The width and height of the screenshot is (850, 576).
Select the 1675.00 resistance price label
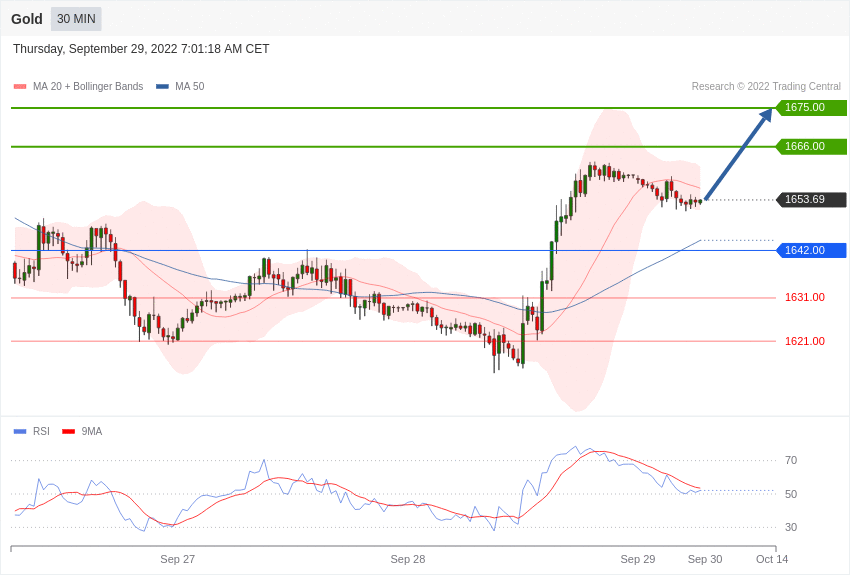[812, 107]
